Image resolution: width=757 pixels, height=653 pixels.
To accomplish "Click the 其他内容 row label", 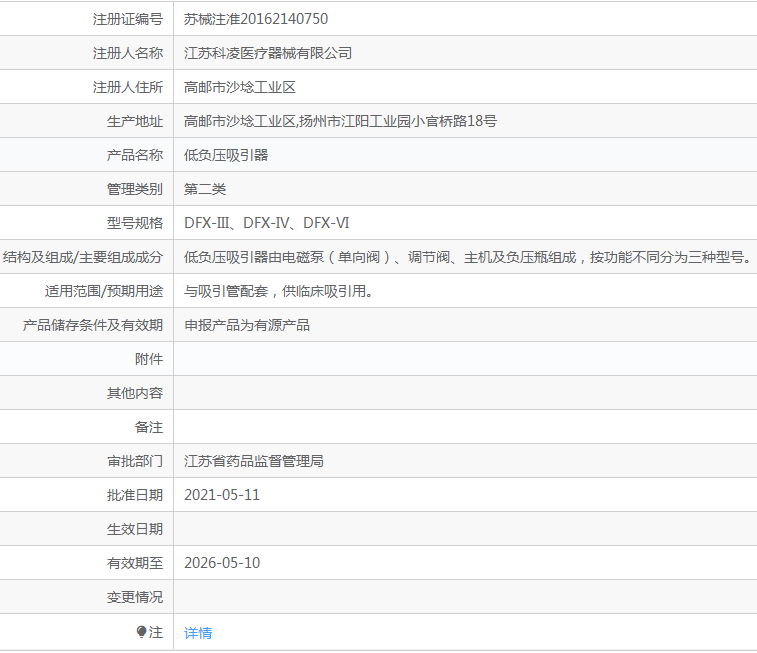I will 134,393.
